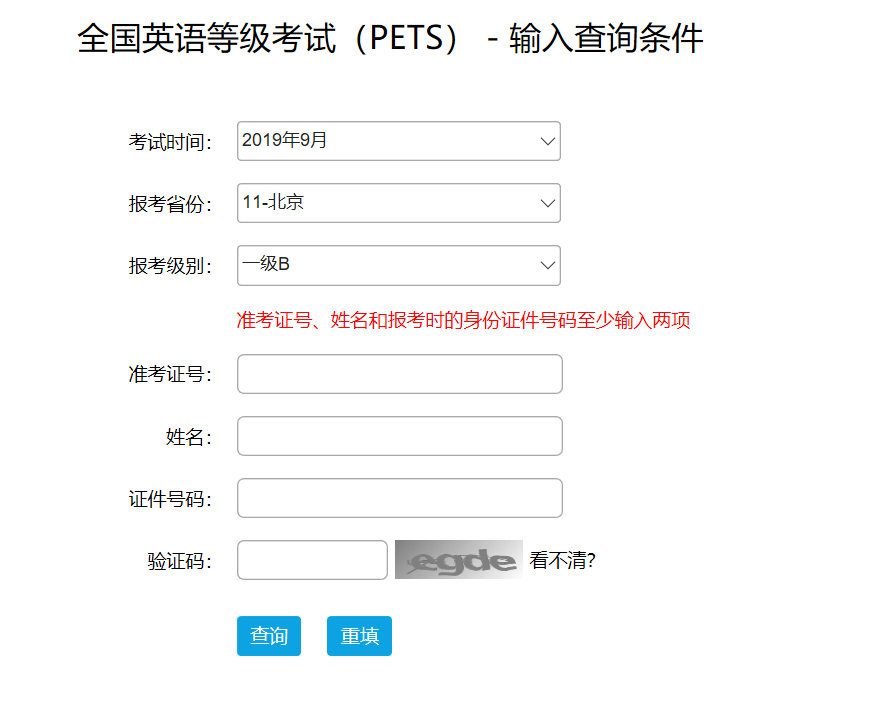Click the 报考省份 label

[170, 205]
